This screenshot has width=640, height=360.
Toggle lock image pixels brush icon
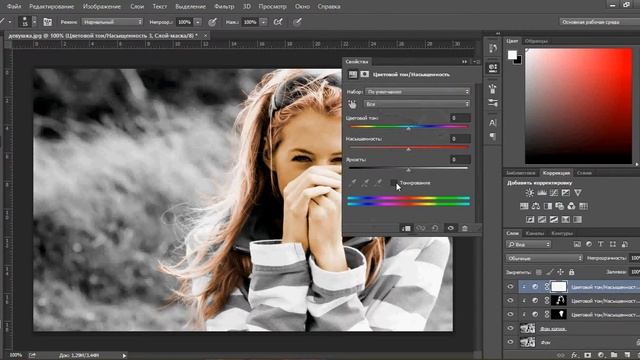click(550, 272)
